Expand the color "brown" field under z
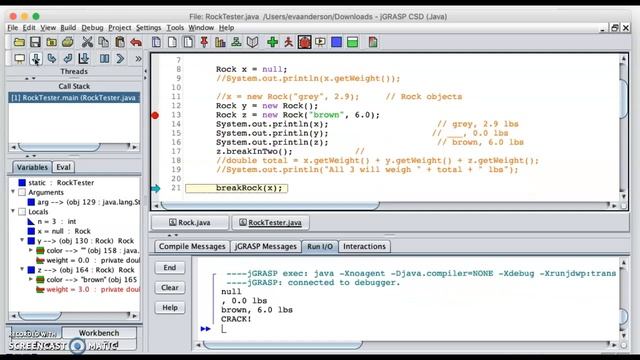Viewport: 640px width, 360px height. click(x=31, y=279)
